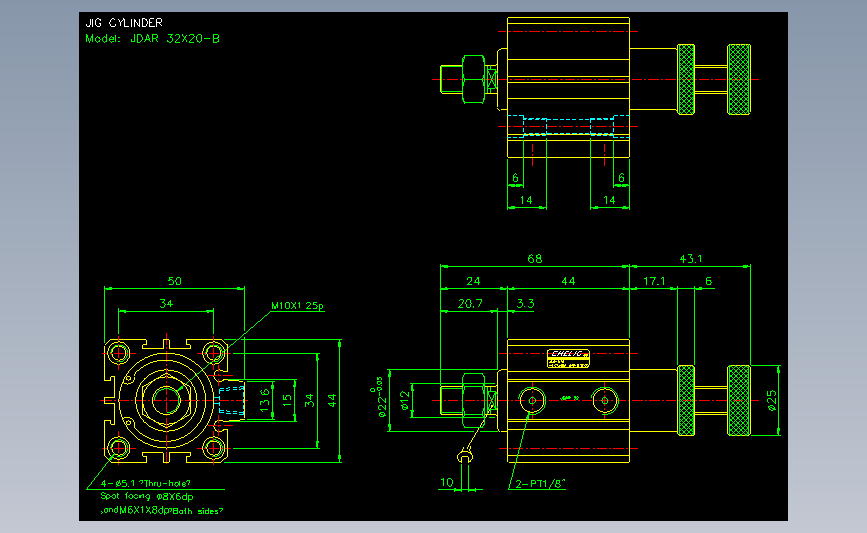Click the "ø12" diameter dimension
This screenshot has height=533, width=867.
click(405, 400)
